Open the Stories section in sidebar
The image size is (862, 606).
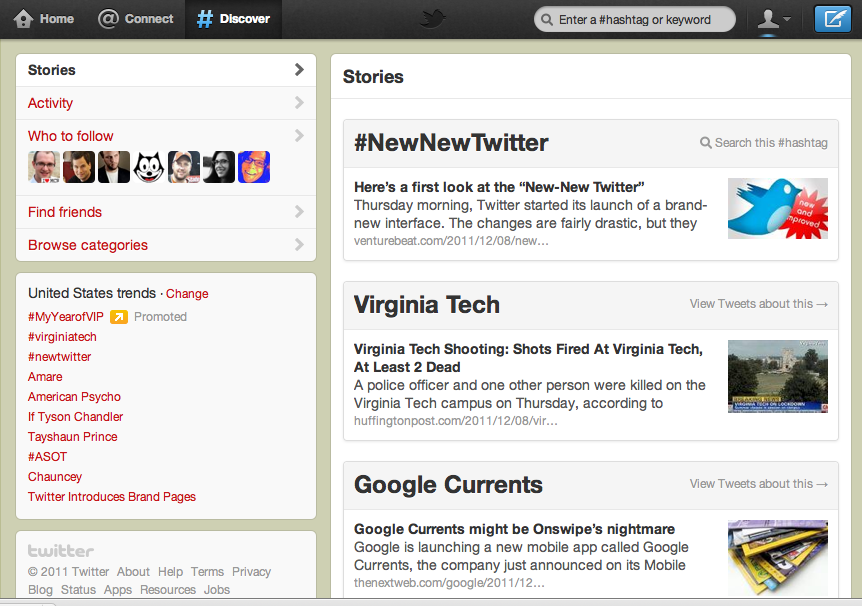coord(166,70)
